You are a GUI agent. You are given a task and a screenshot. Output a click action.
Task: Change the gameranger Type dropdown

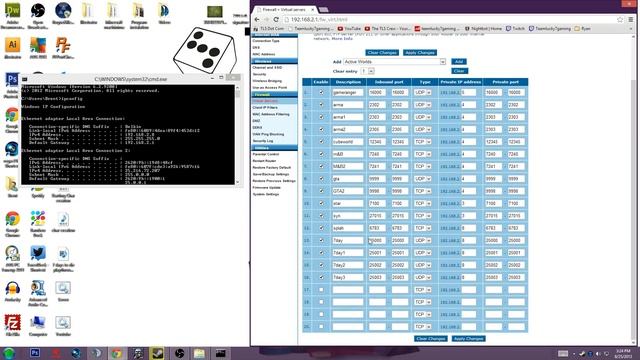click(x=422, y=93)
